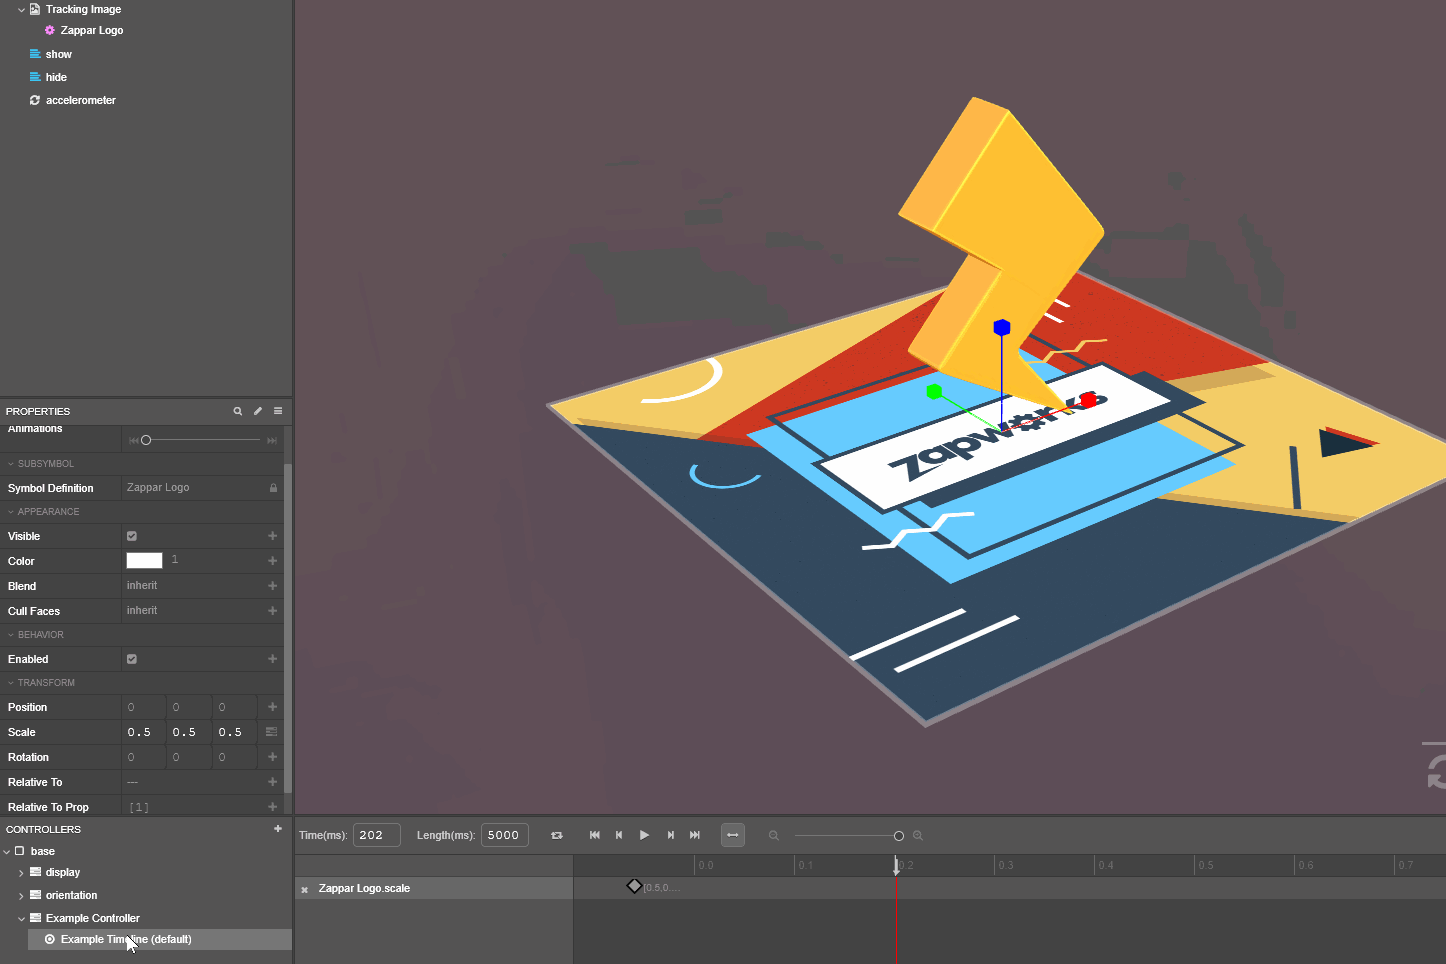Click the blue Z-axis gizmo handle
This screenshot has width=1446, height=964.
click(x=1002, y=327)
